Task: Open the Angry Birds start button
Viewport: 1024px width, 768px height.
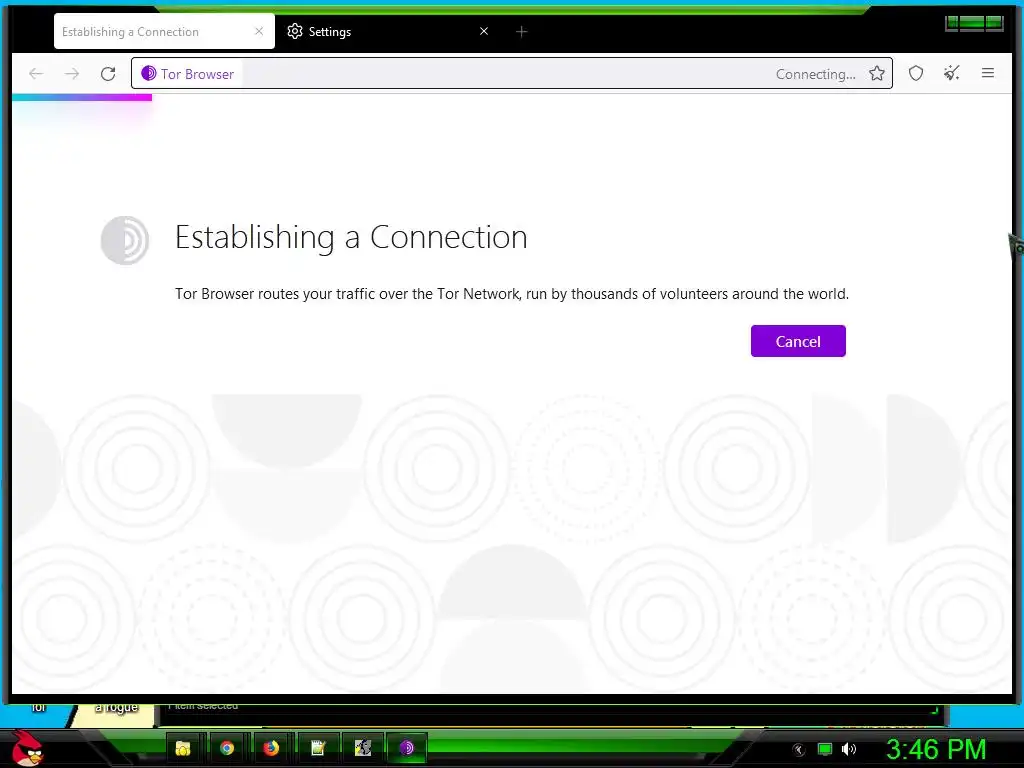Action: (x=26, y=748)
